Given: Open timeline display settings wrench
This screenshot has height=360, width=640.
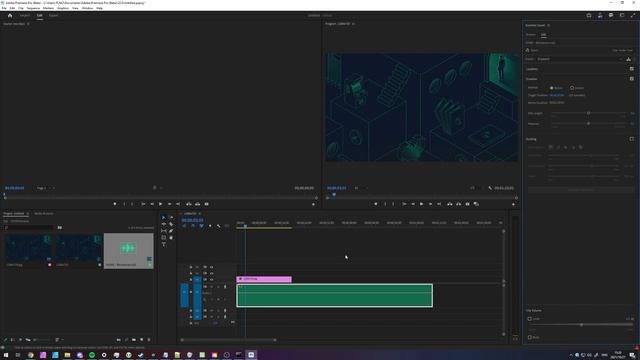Looking at the screenshot, I should (x=219, y=226).
